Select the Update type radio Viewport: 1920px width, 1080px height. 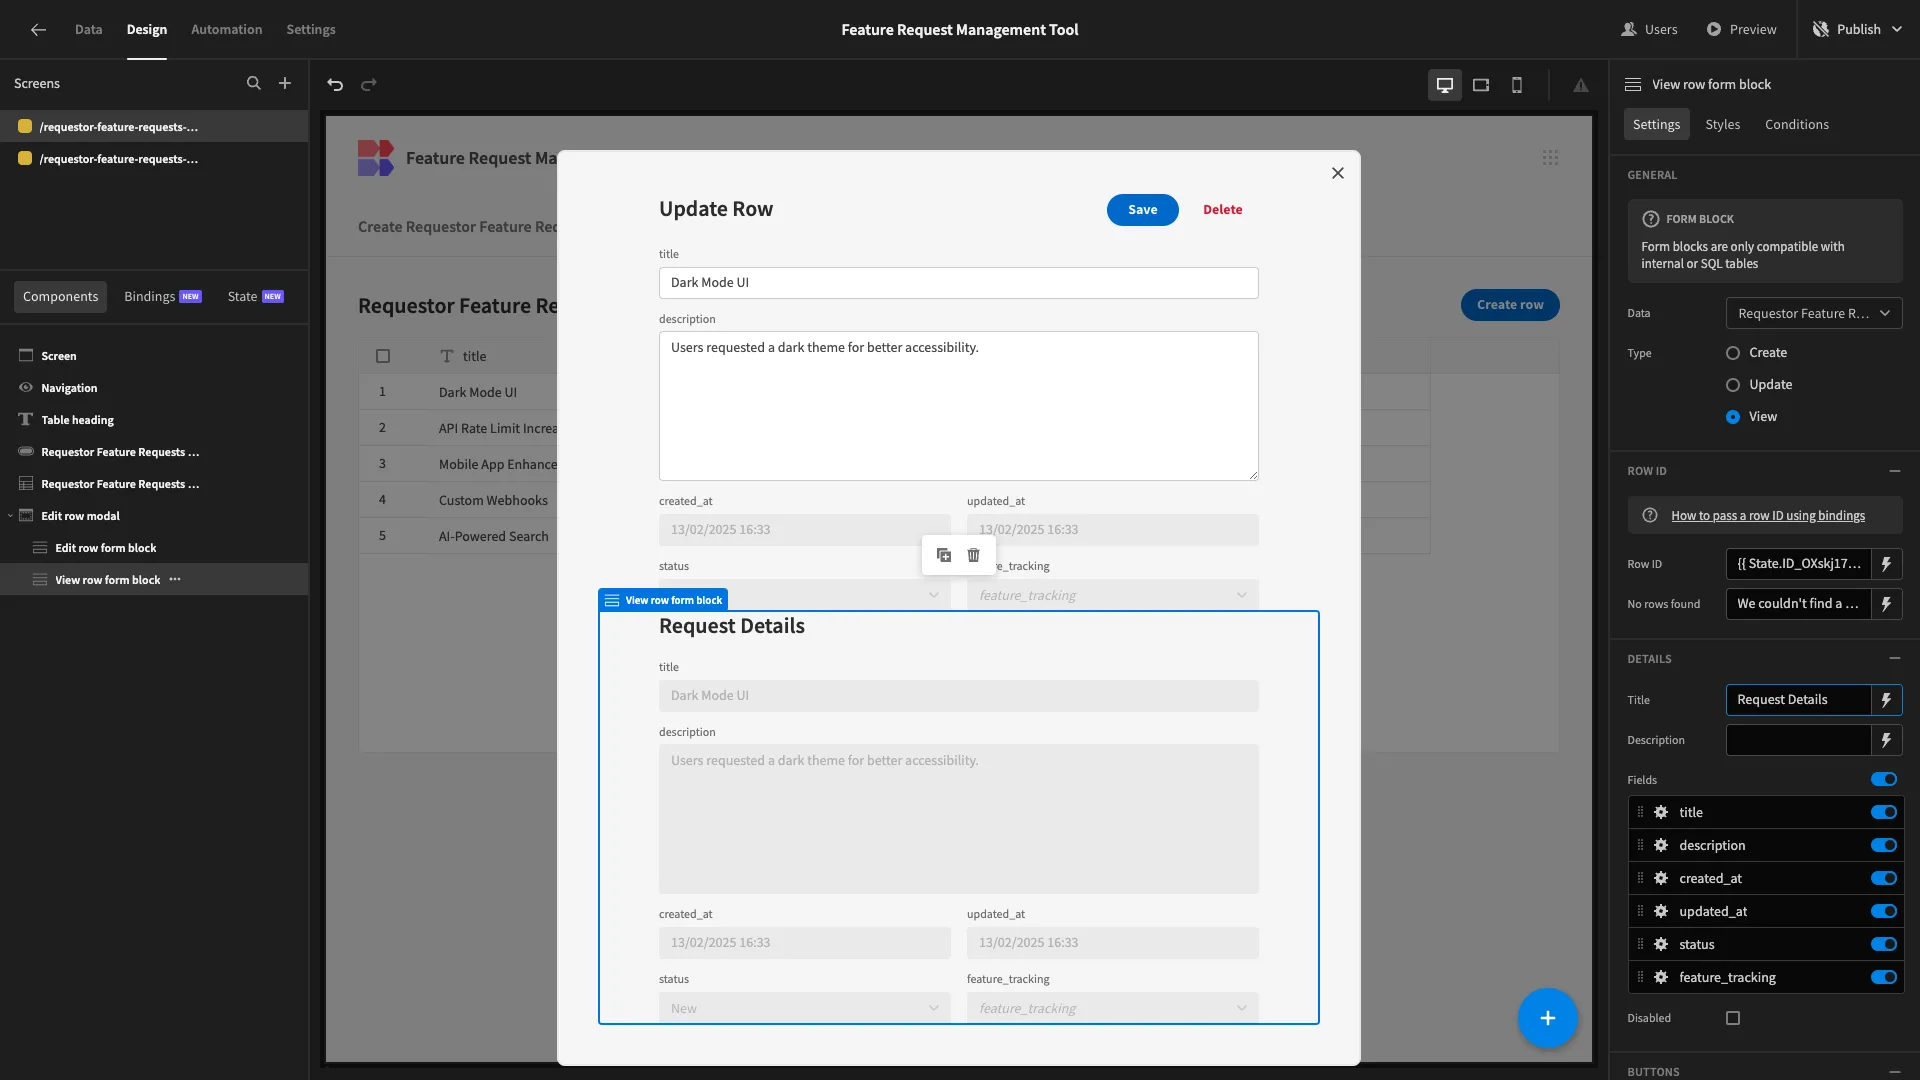(x=1733, y=385)
